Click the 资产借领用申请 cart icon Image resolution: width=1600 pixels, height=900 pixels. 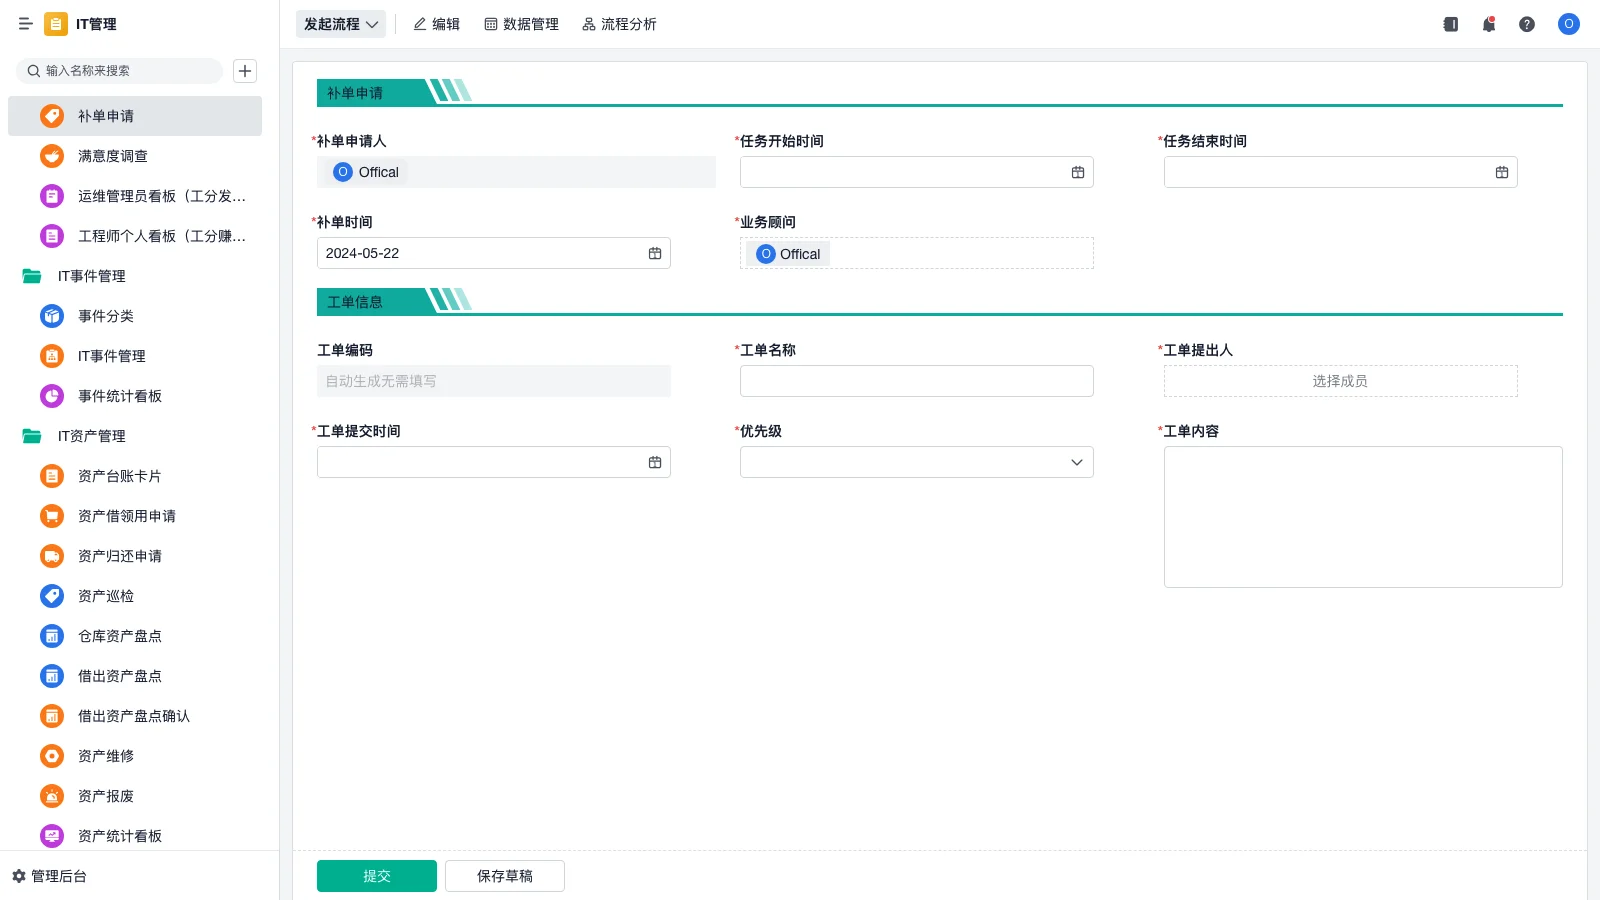pyautogui.click(x=52, y=516)
